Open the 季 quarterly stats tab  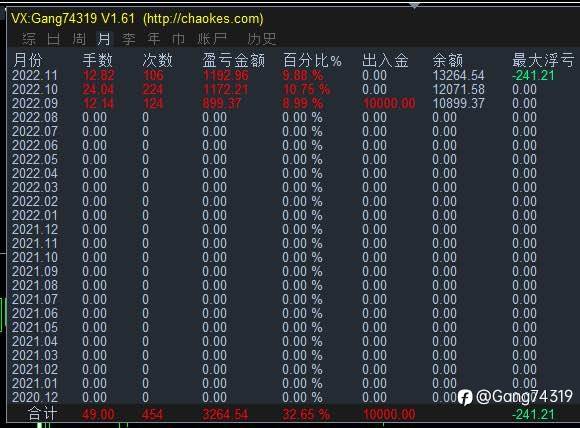click(x=129, y=39)
